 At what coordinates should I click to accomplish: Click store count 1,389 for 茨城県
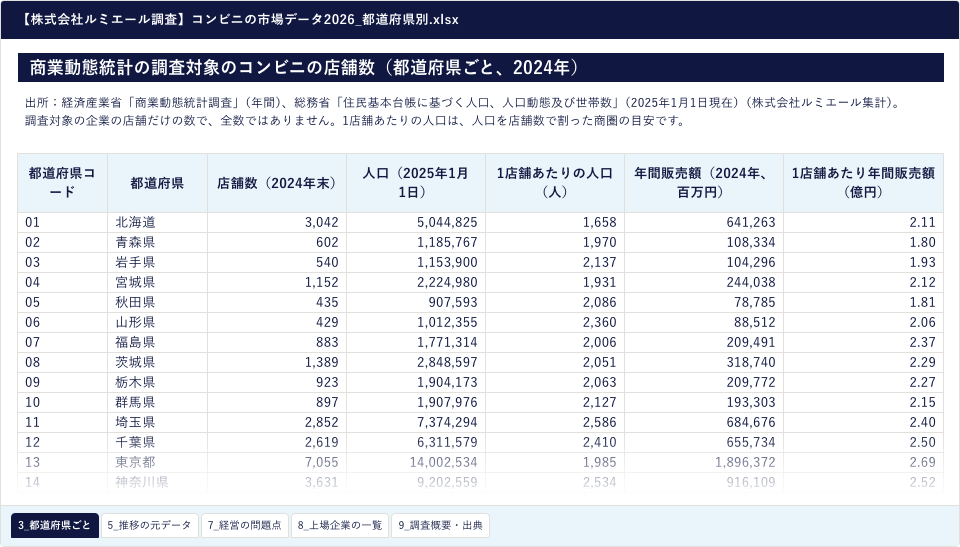[277, 363]
